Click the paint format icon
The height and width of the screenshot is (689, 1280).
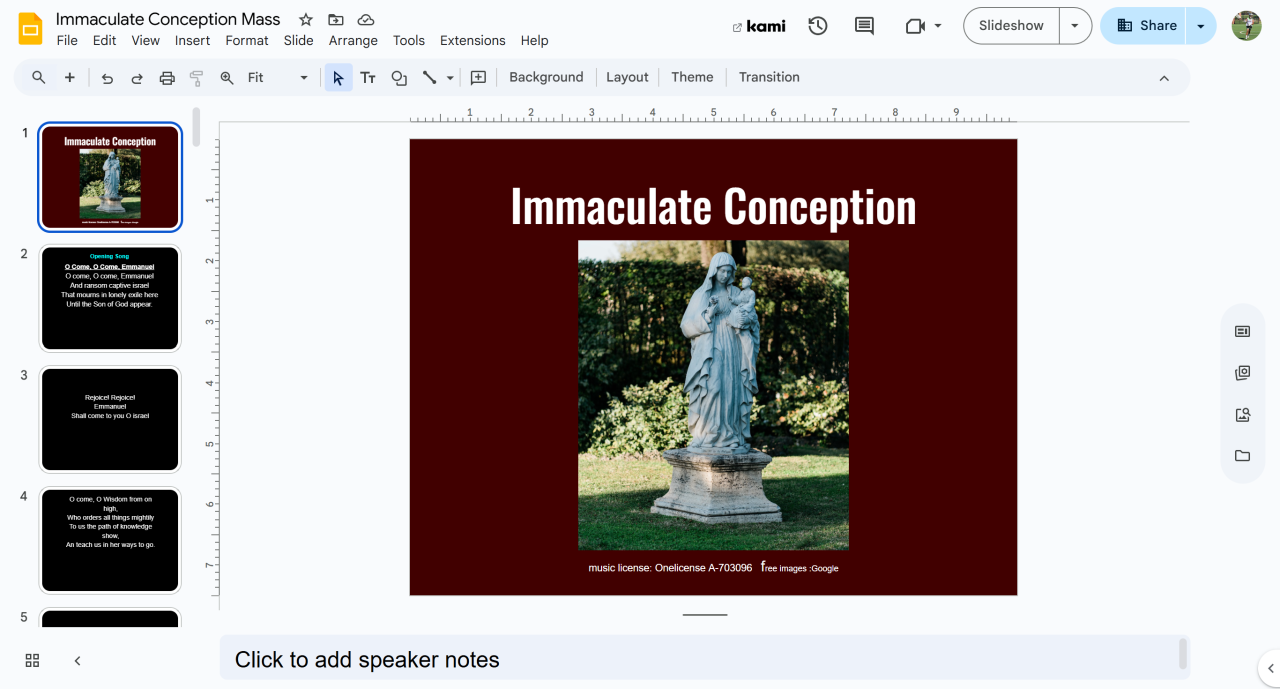197,78
